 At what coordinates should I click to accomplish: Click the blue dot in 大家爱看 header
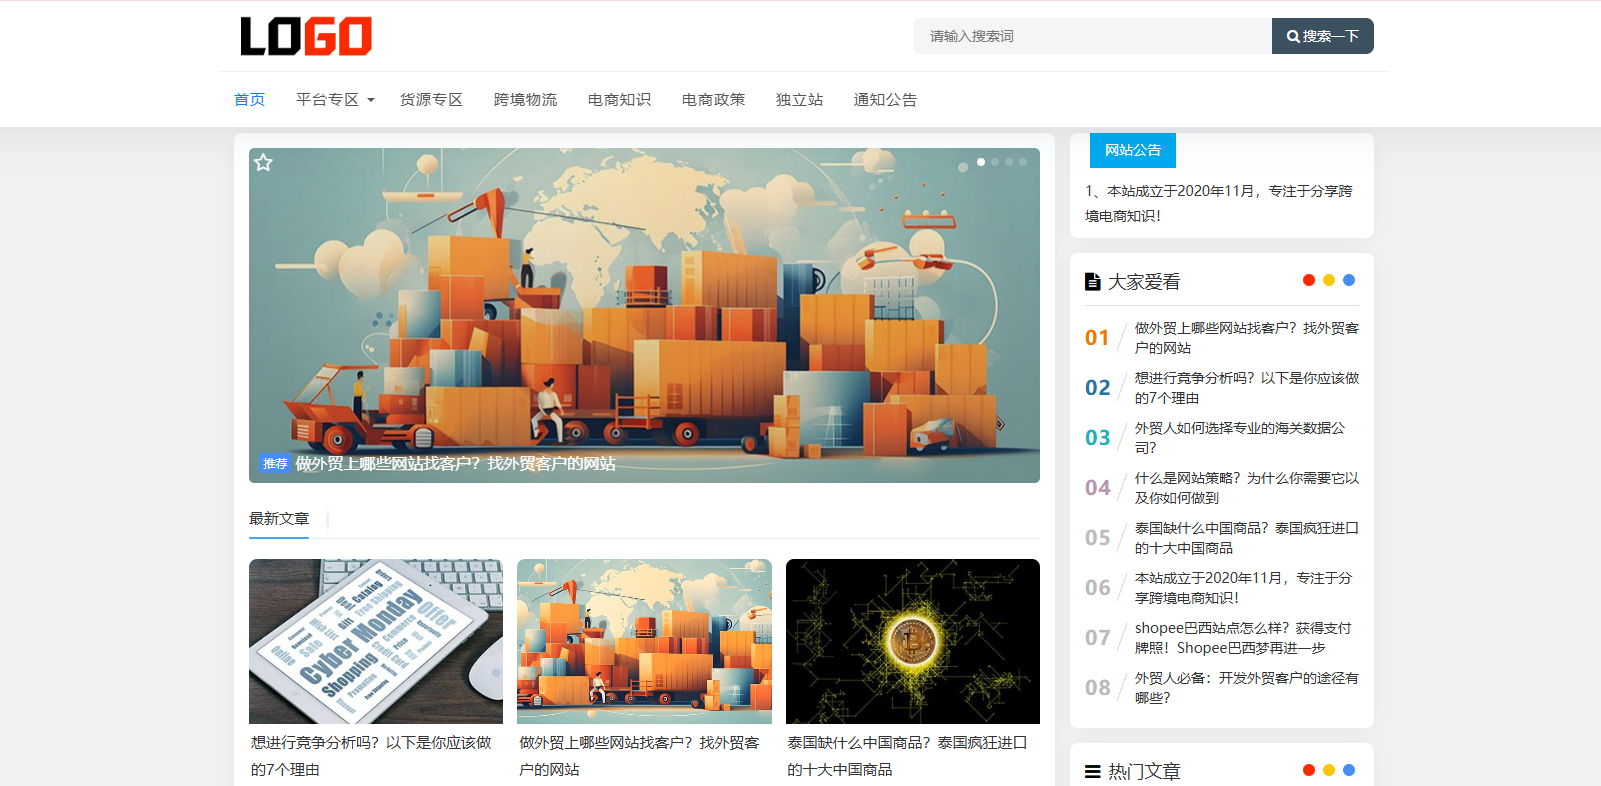1349,280
